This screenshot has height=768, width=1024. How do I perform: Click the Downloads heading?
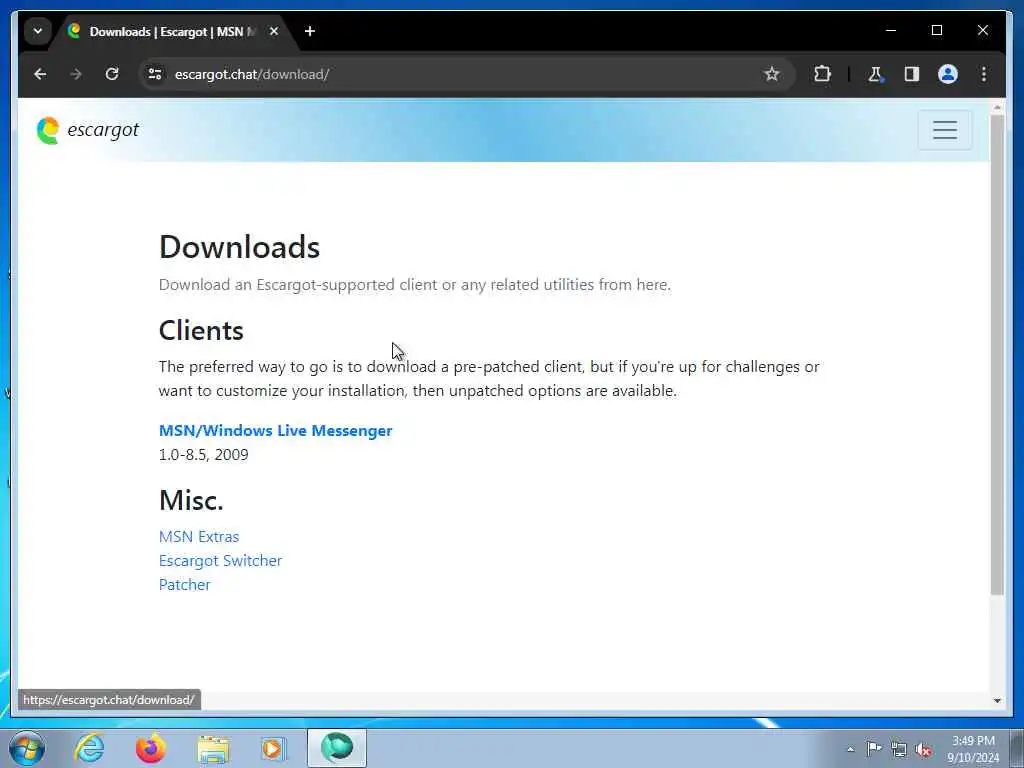pos(240,247)
